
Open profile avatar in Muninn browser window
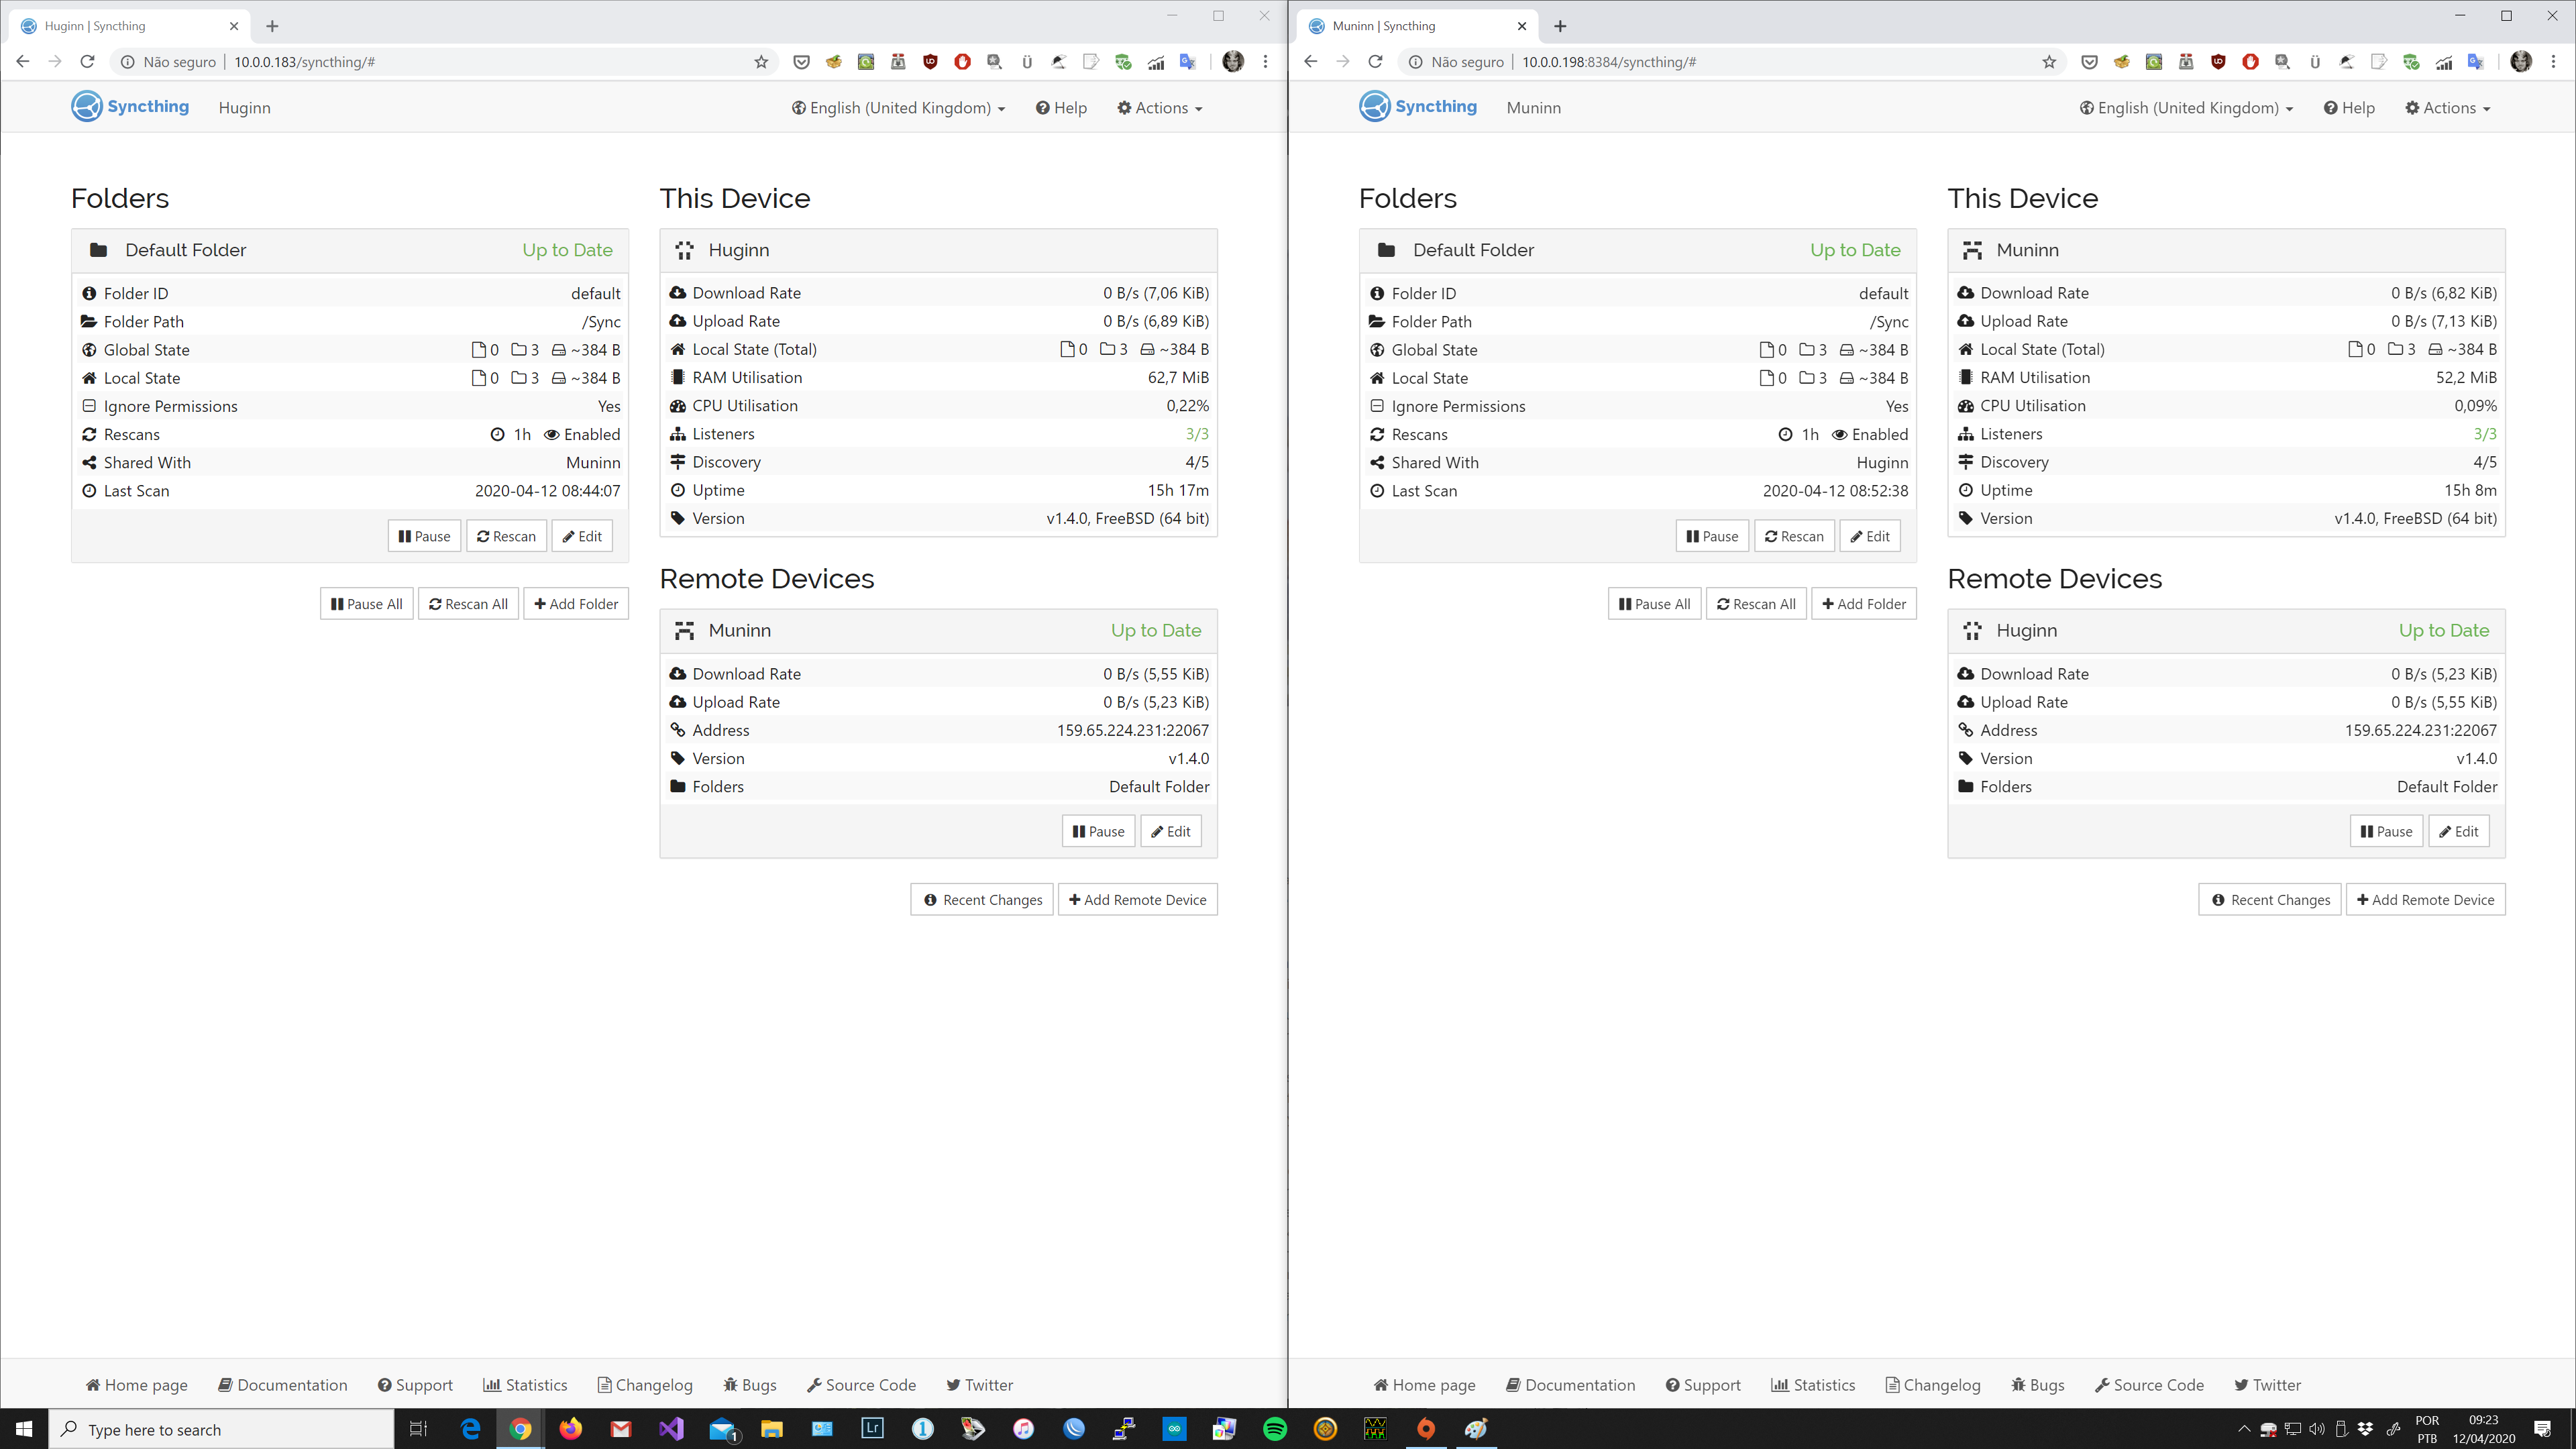(2521, 62)
